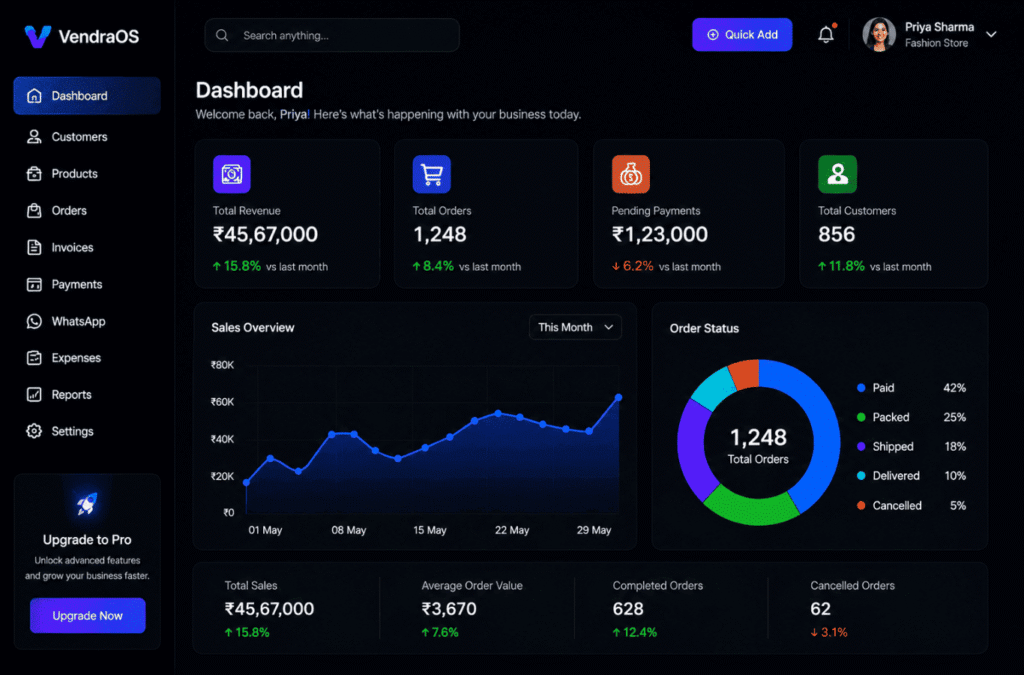This screenshot has width=1024, height=675.
Task: Click the Total Customers green icon
Action: pyautogui.click(x=837, y=174)
